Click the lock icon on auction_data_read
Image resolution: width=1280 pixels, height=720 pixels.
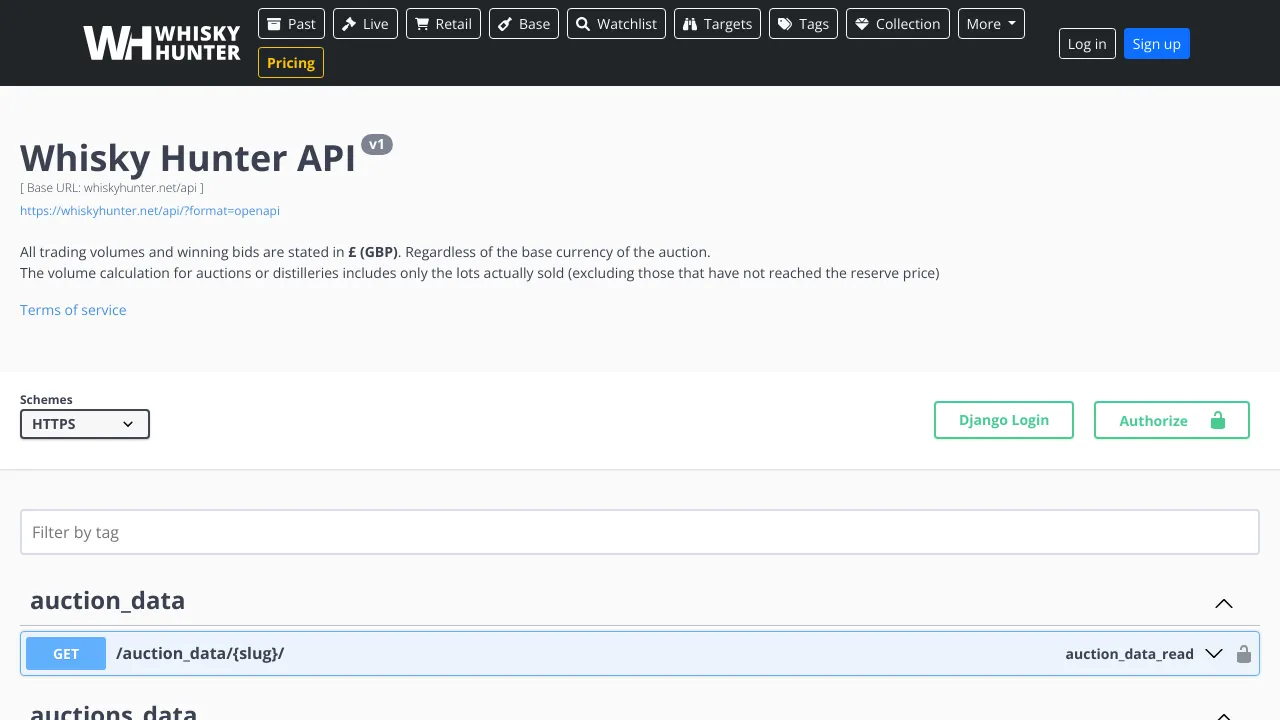tap(1244, 654)
